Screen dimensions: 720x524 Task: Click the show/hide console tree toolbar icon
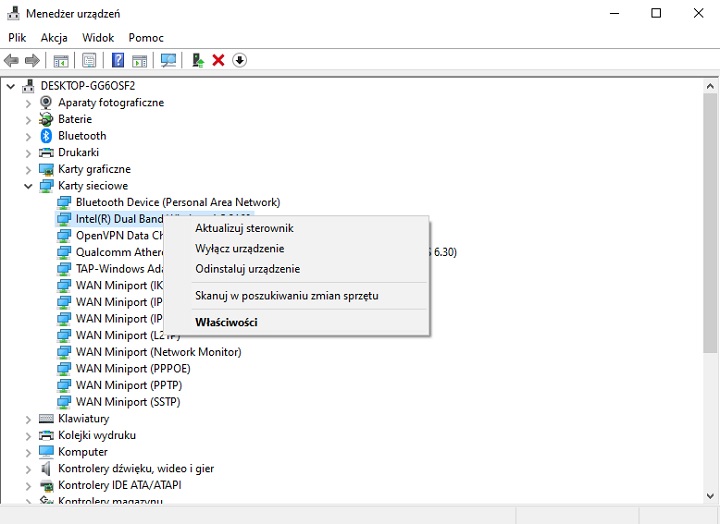(x=61, y=61)
